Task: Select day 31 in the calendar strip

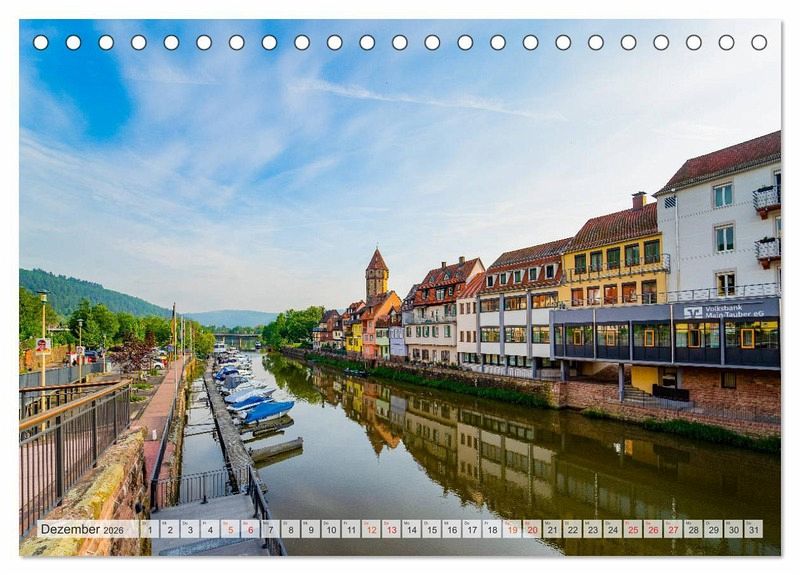Action: coord(754,529)
